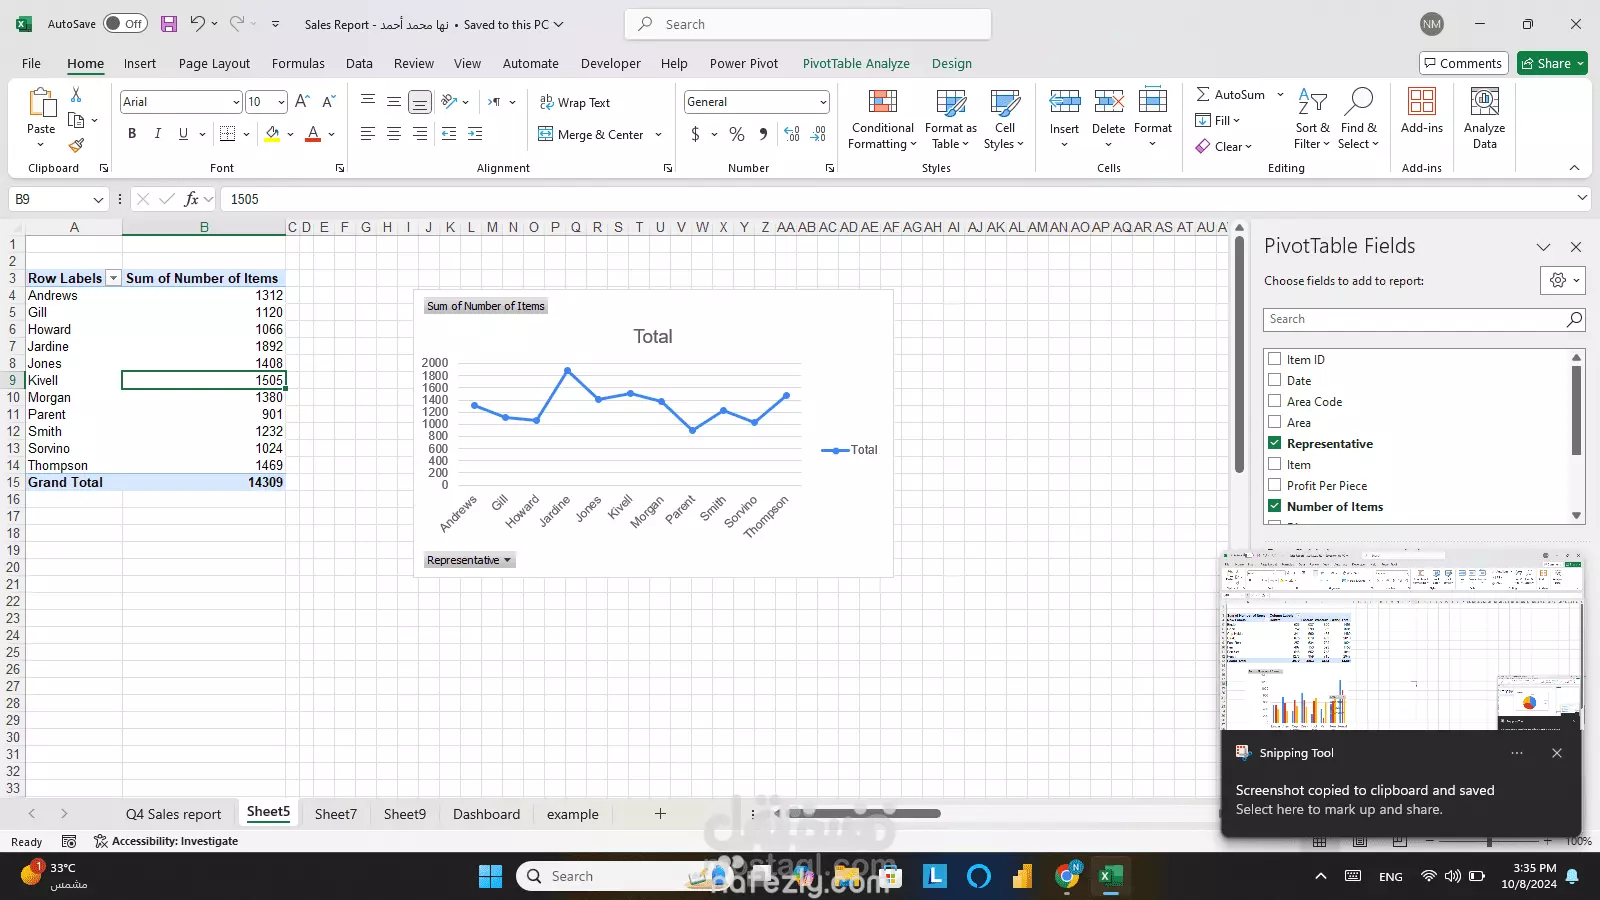The image size is (1600, 900).
Task: Open the Insert ribbon tab
Action: coord(140,63)
